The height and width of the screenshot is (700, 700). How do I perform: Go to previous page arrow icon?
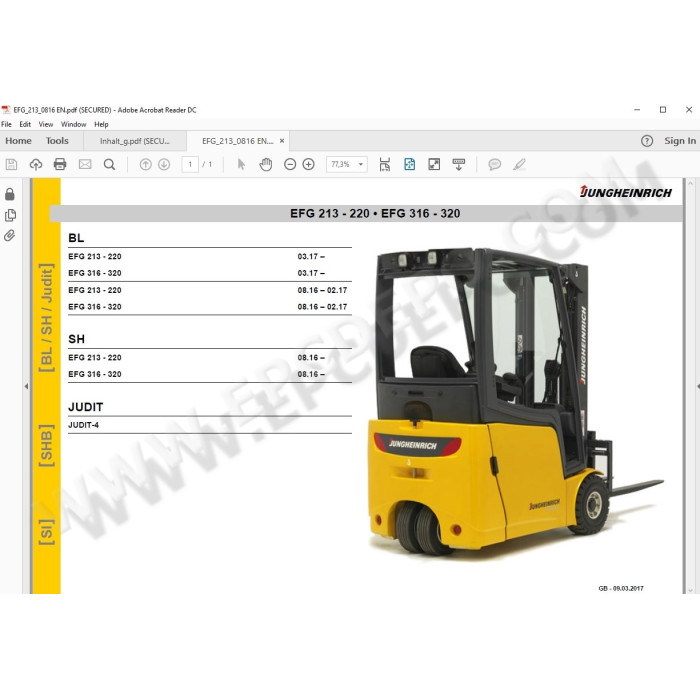[x=146, y=165]
